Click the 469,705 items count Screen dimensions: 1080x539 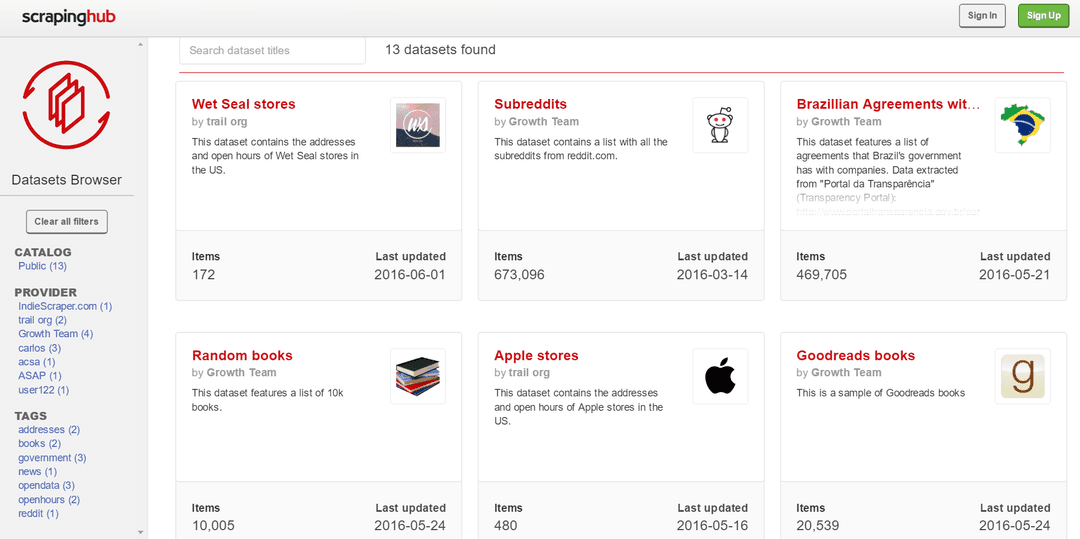(822, 275)
